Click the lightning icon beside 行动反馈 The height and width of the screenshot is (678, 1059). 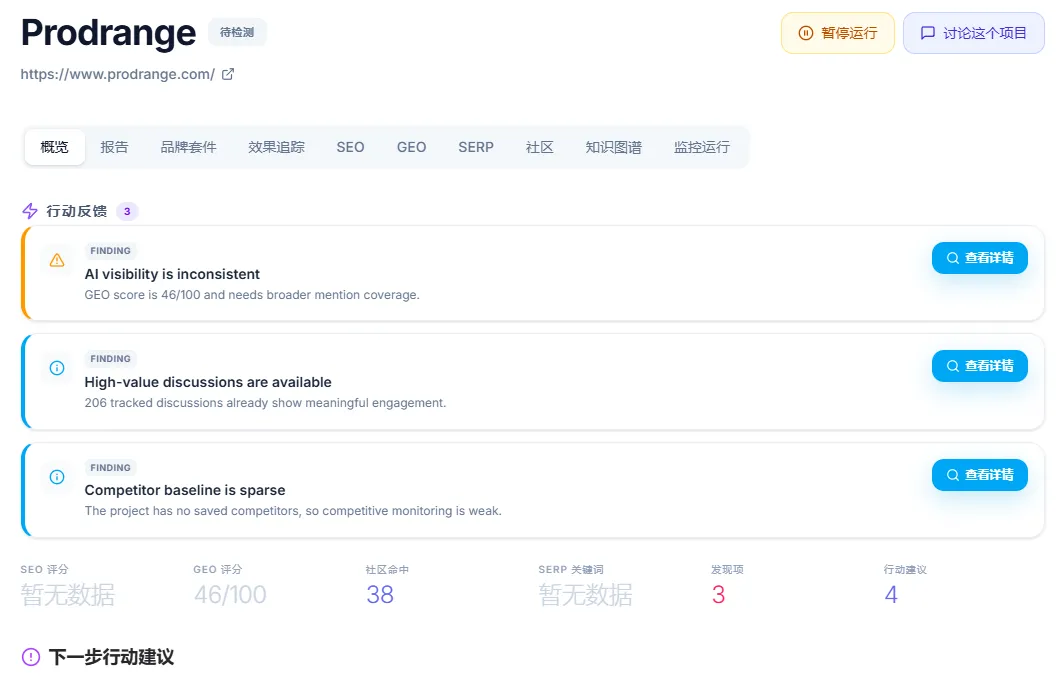click(x=31, y=211)
